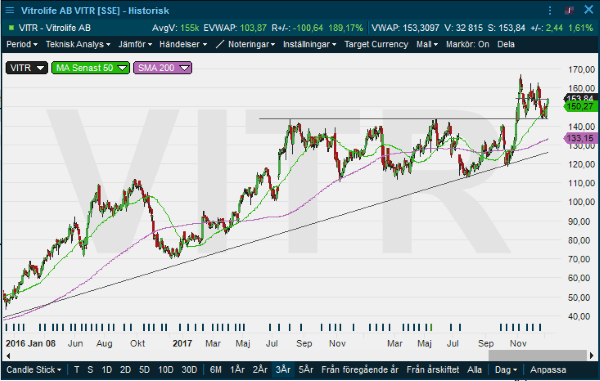
Task: Toggle Markör: On setting
Action: (468, 44)
